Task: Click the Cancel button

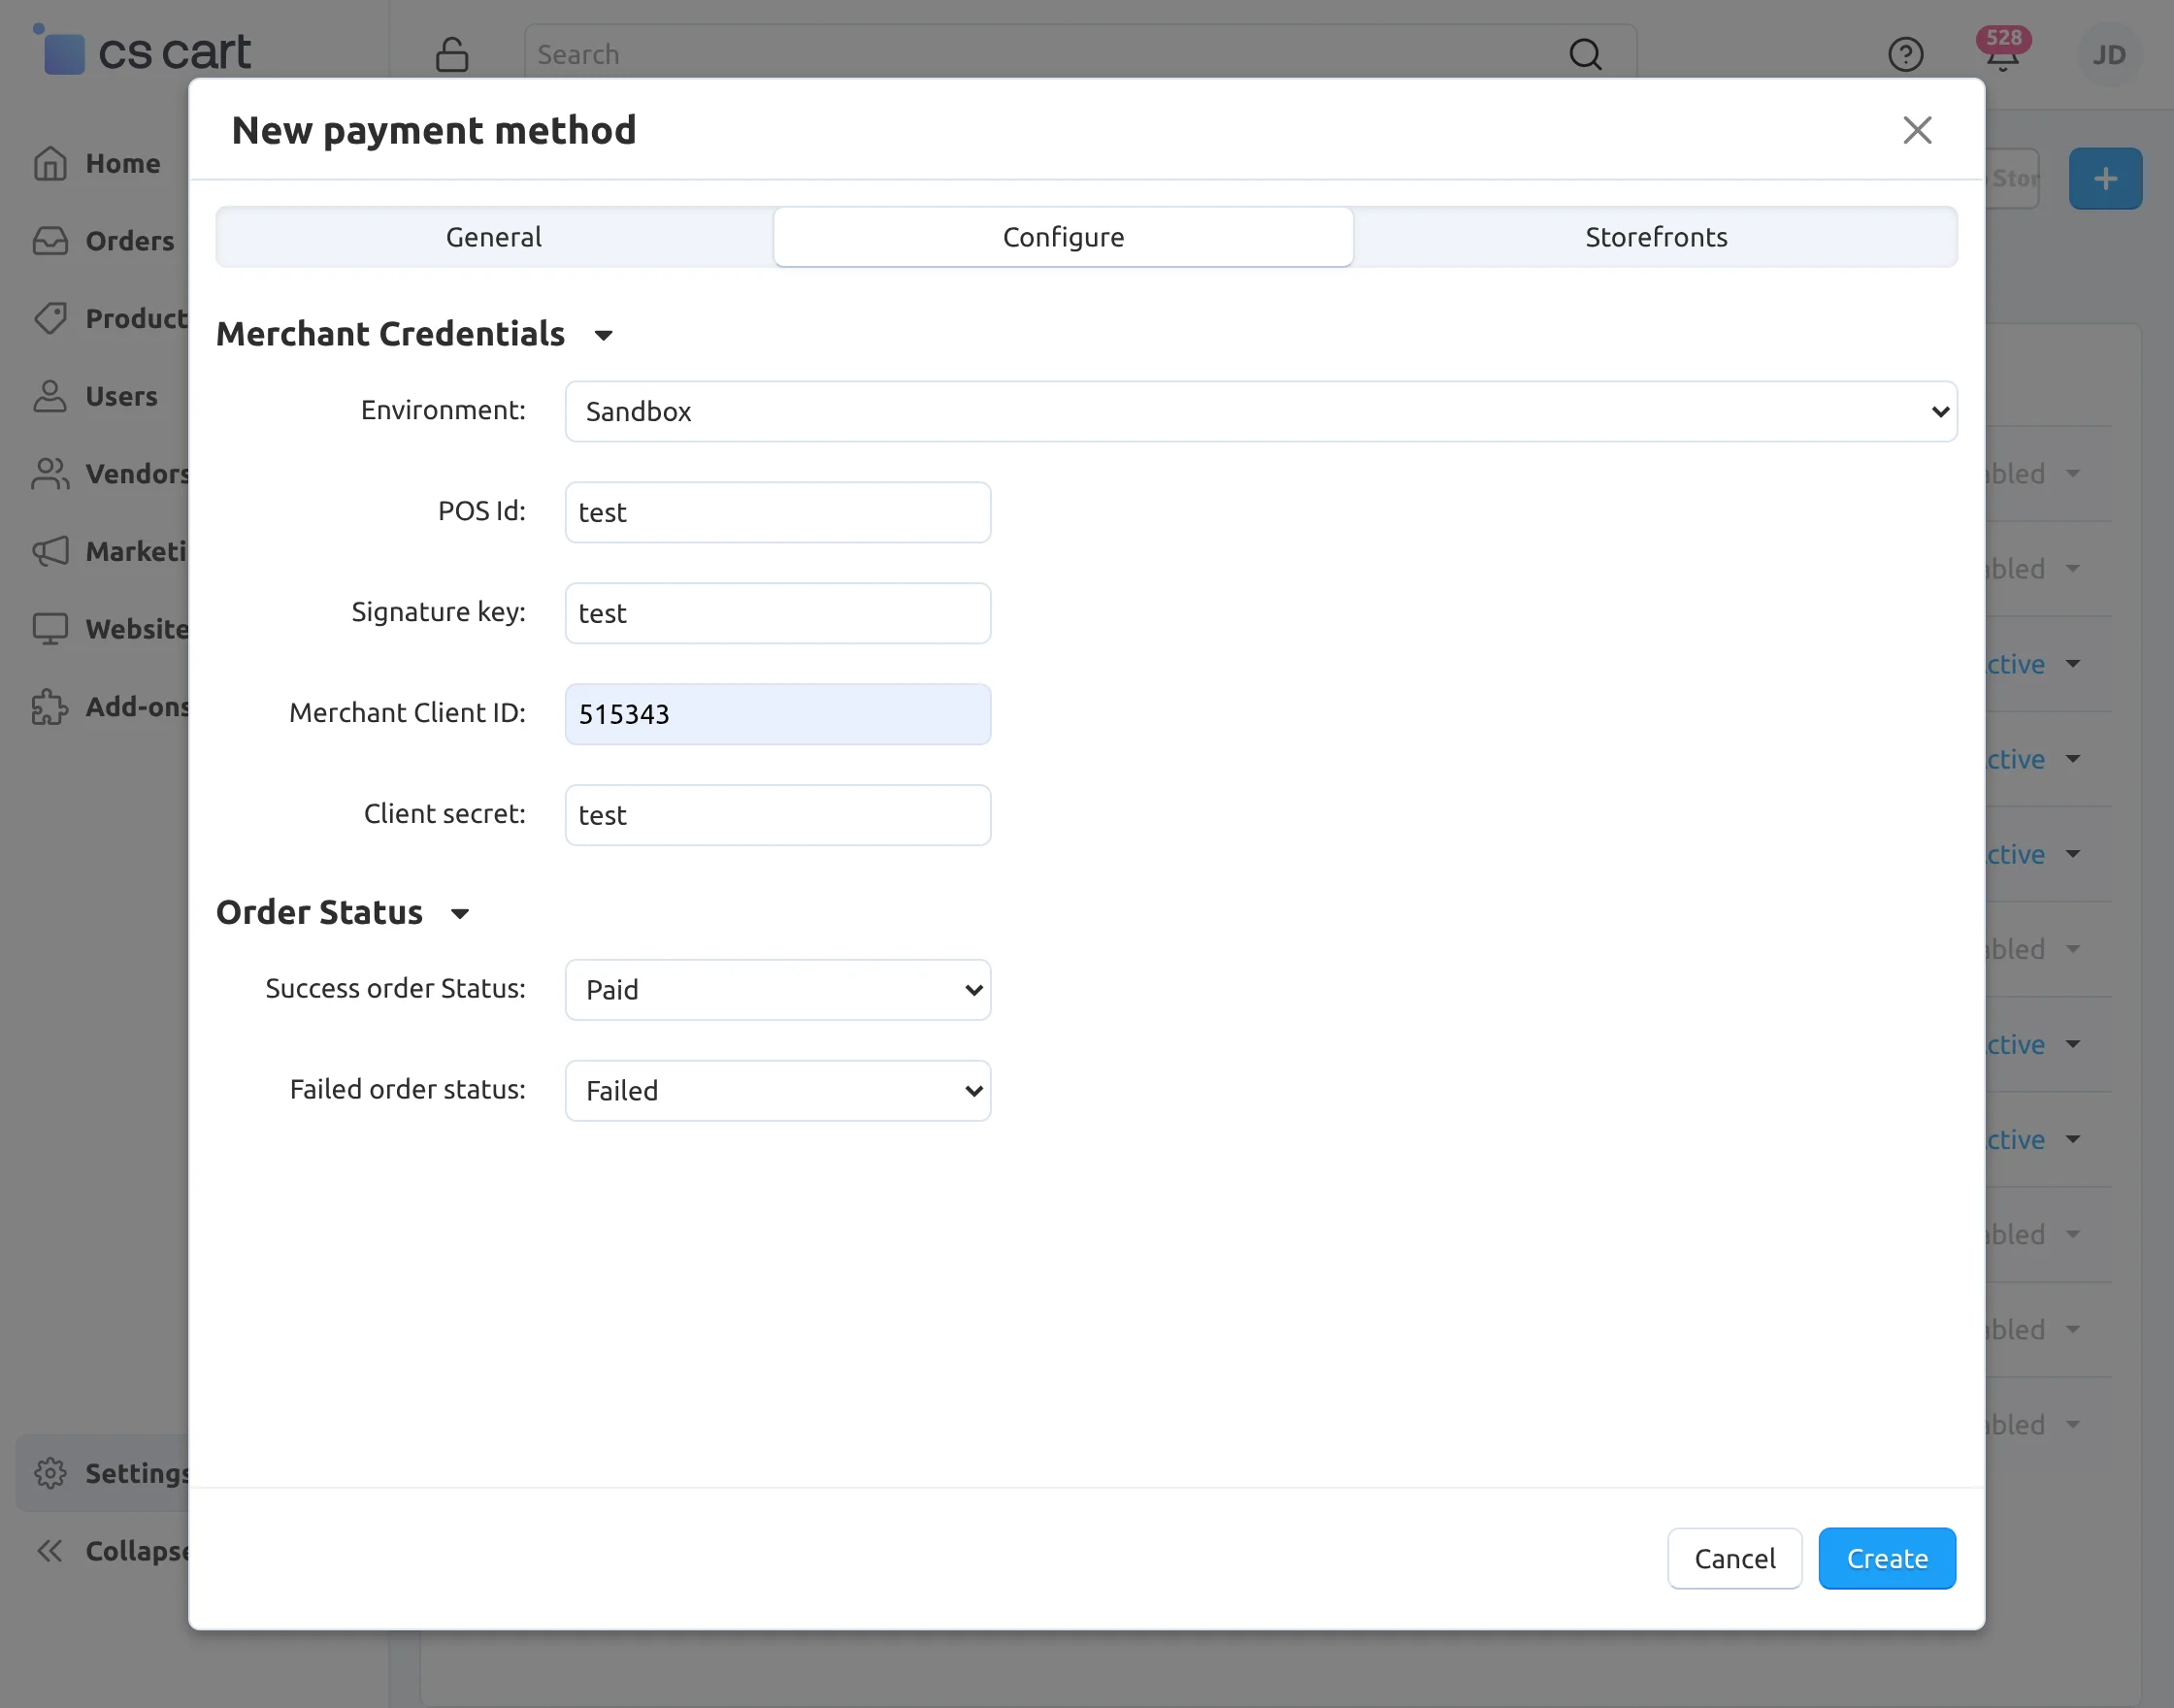Action: click(1734, 1558)
